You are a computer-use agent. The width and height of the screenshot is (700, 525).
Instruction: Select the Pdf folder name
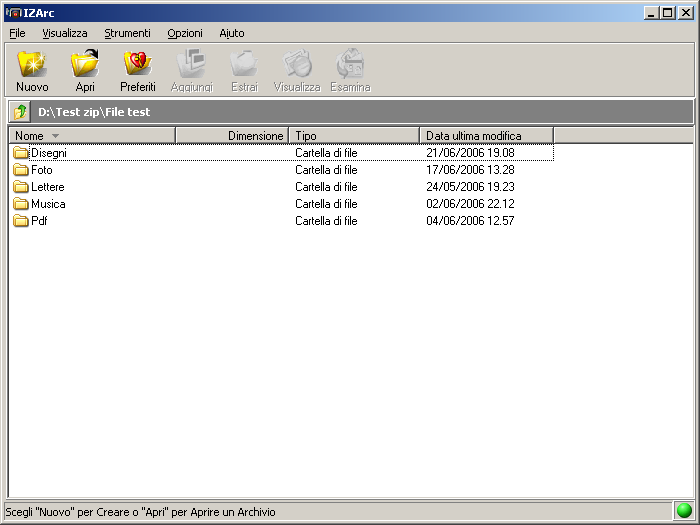(39, 221)
